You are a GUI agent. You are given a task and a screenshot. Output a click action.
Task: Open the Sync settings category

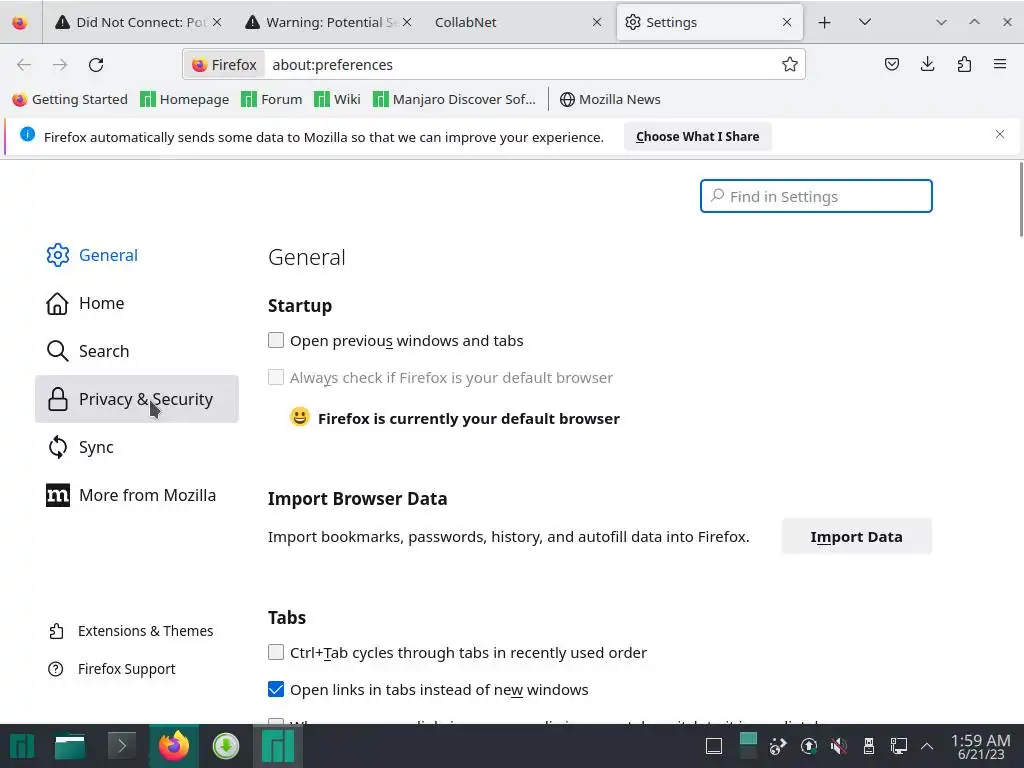(x=136, y=447)
